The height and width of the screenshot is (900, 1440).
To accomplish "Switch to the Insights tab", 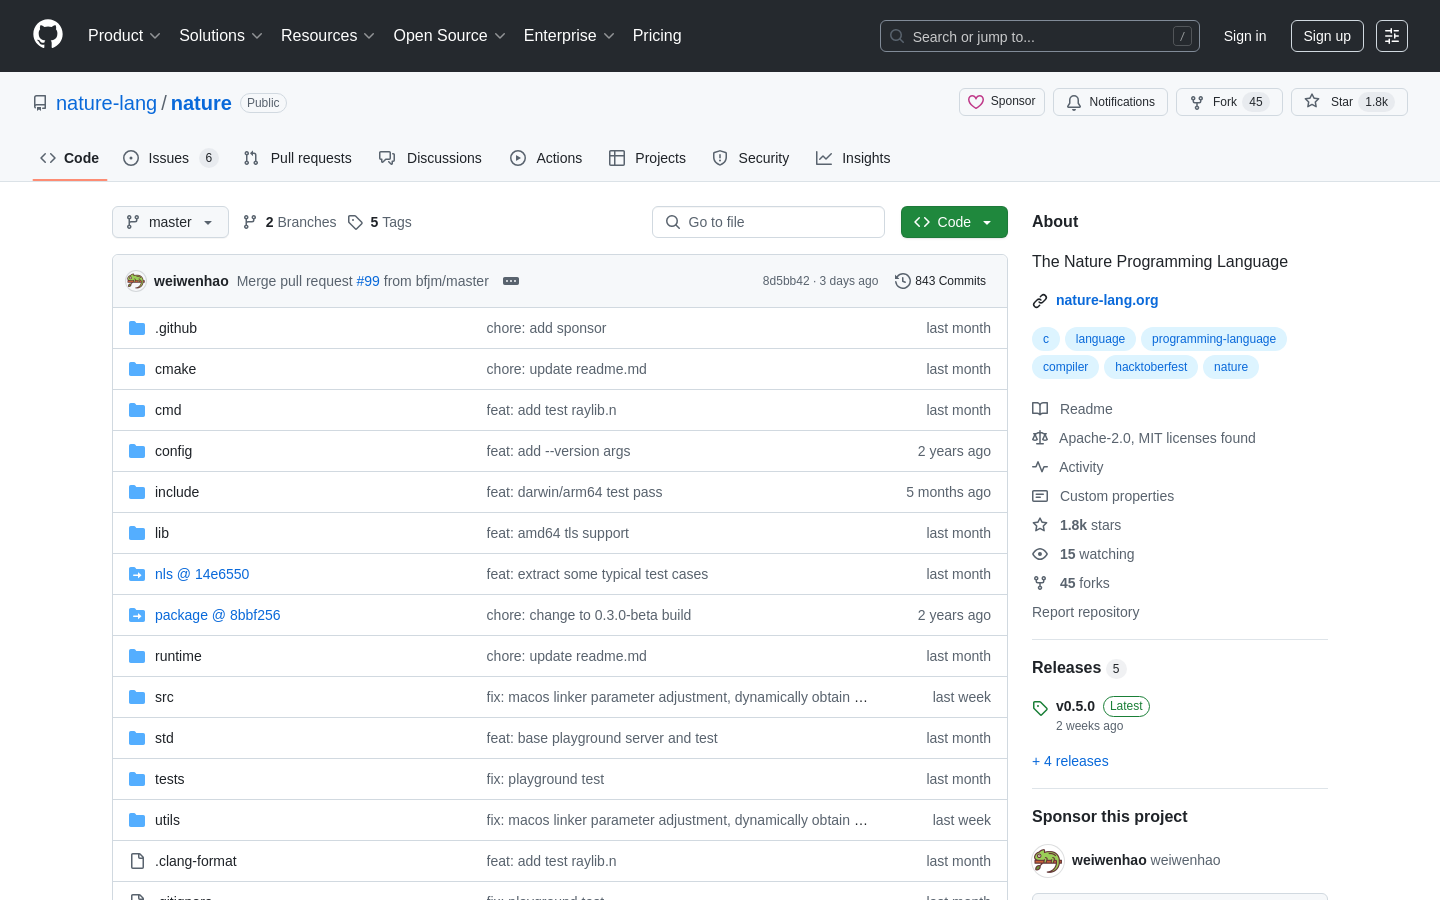I will pos(853,158).
